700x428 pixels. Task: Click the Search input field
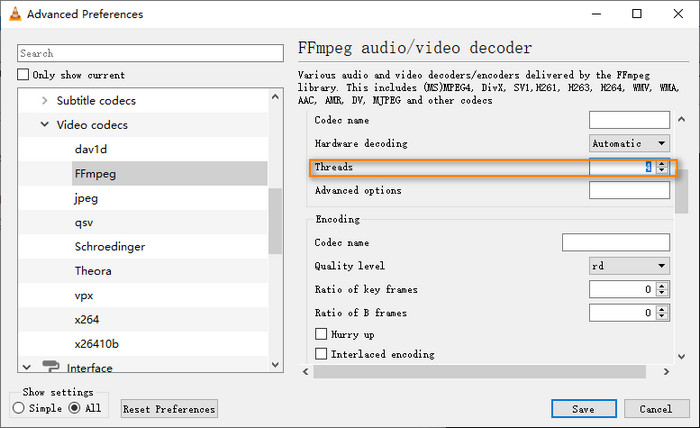(150, 53)
